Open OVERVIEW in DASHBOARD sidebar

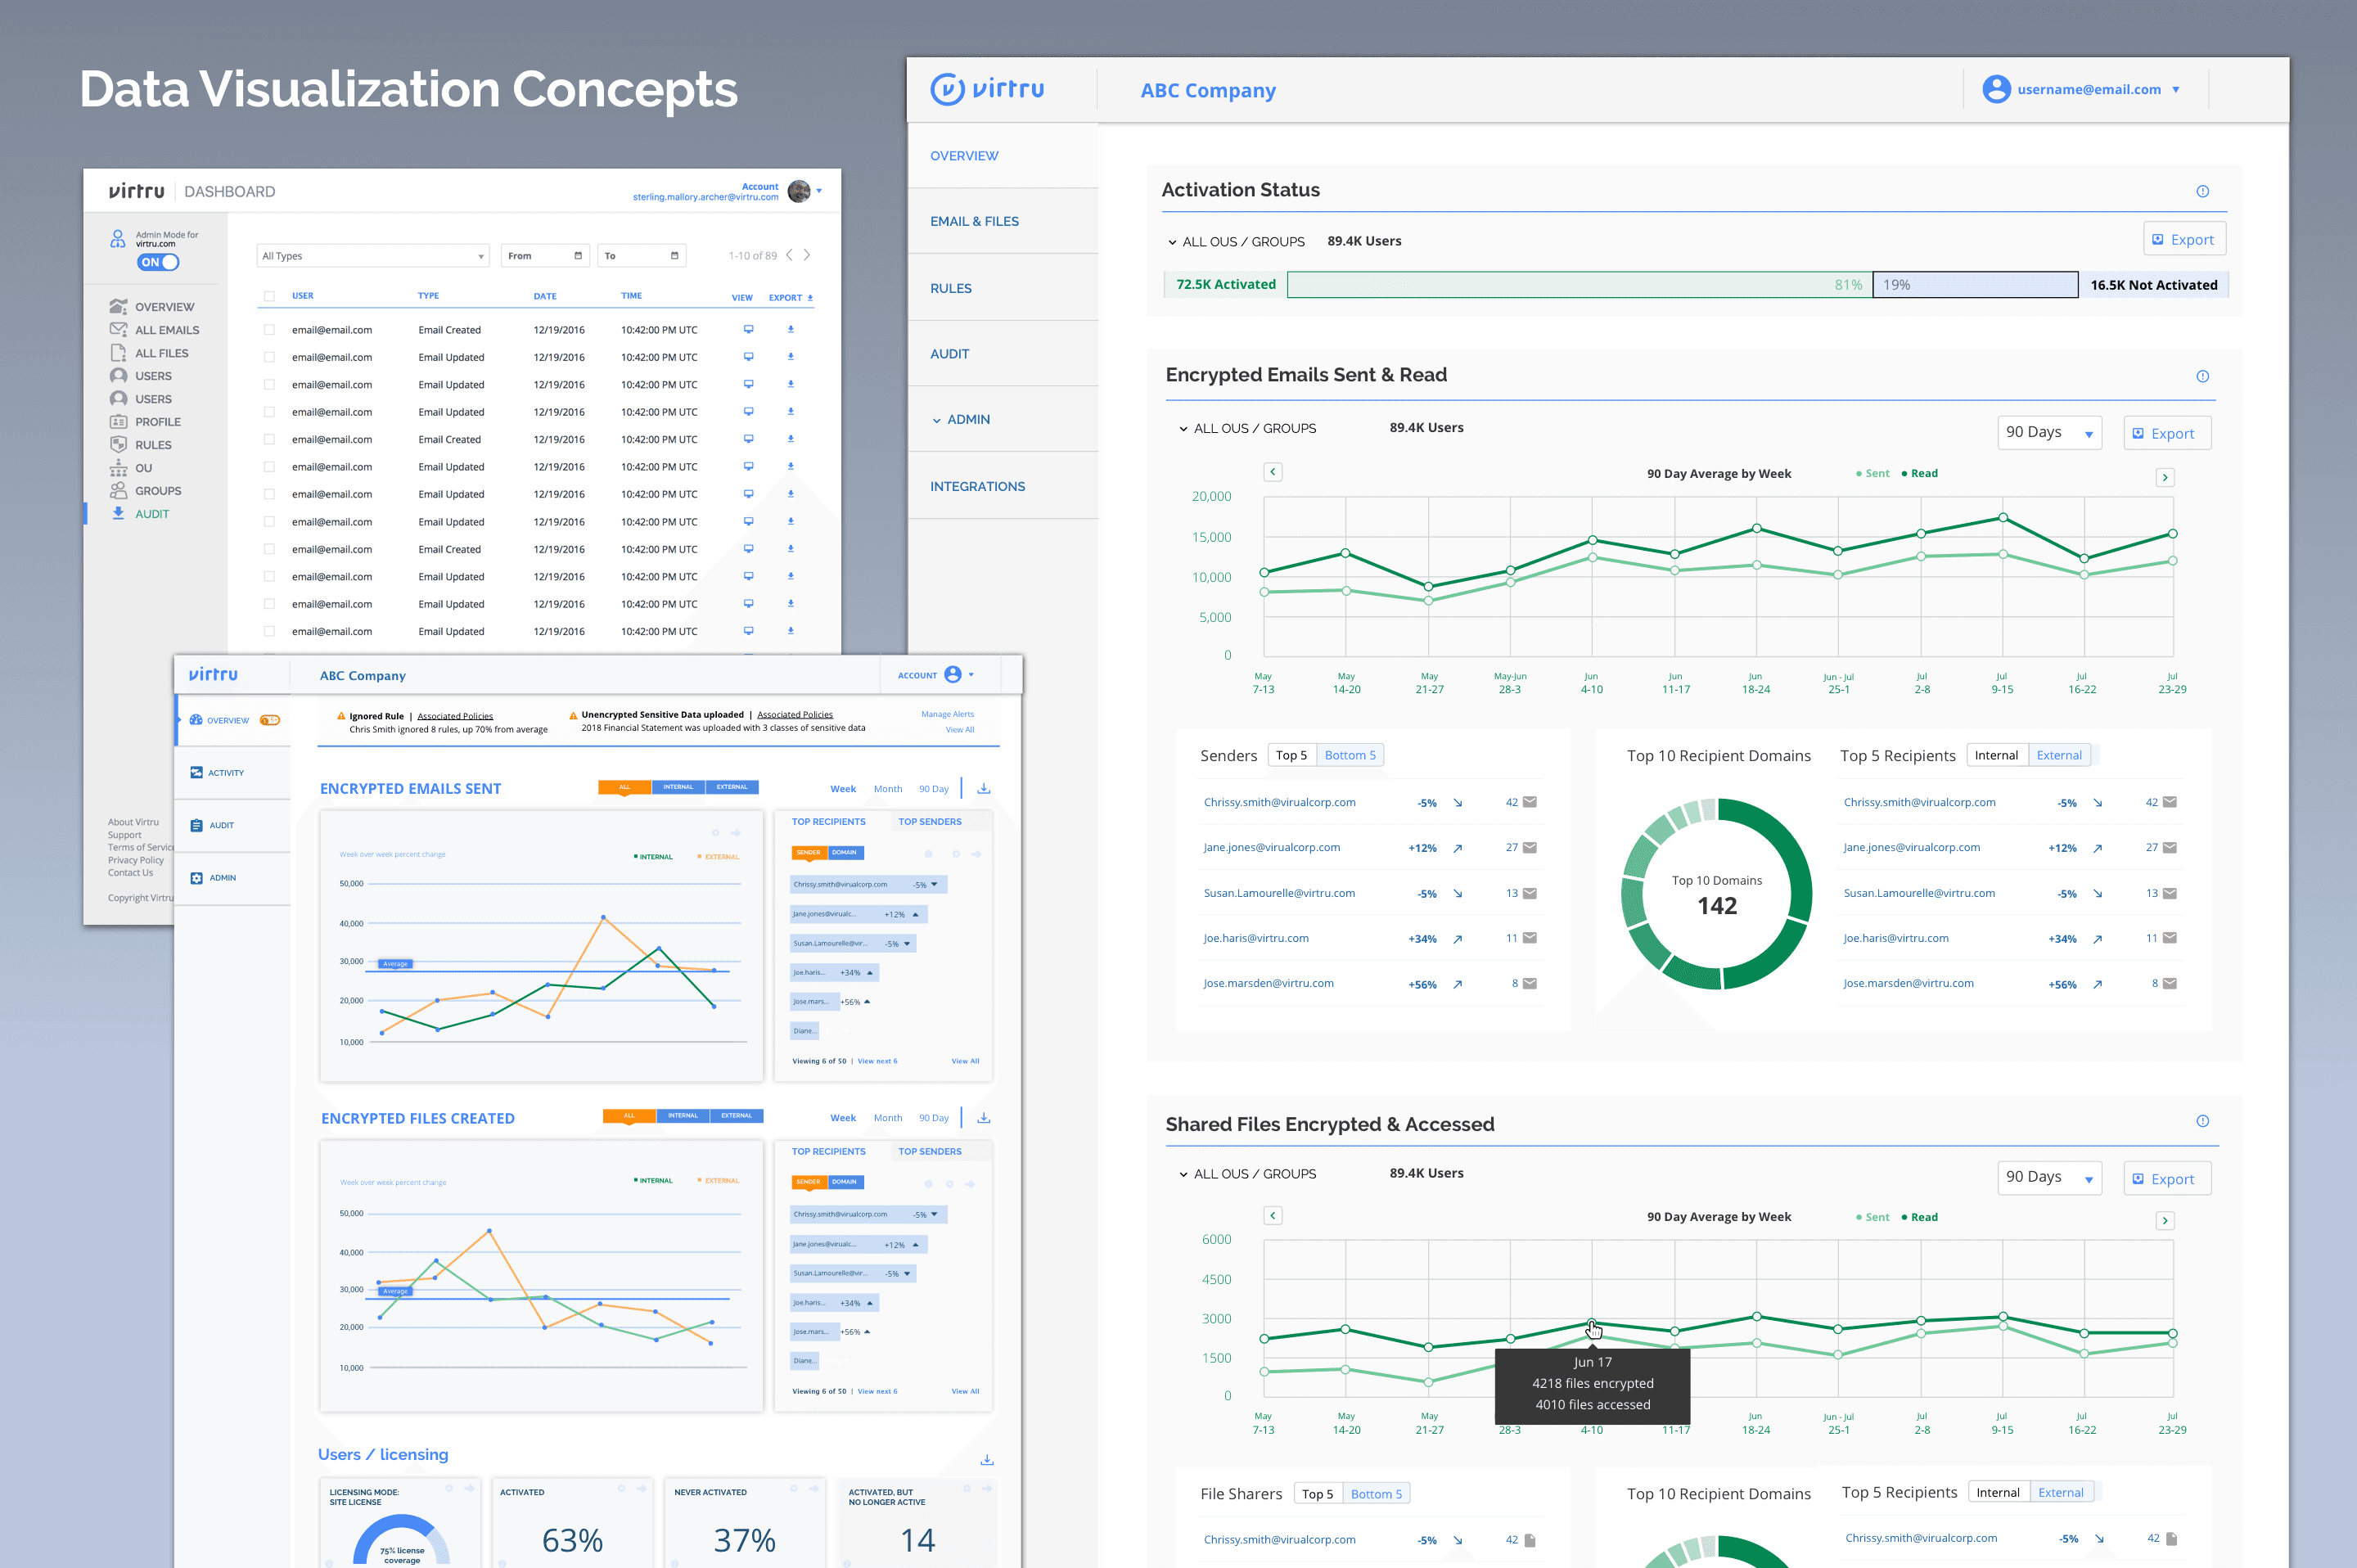[164, 307]
